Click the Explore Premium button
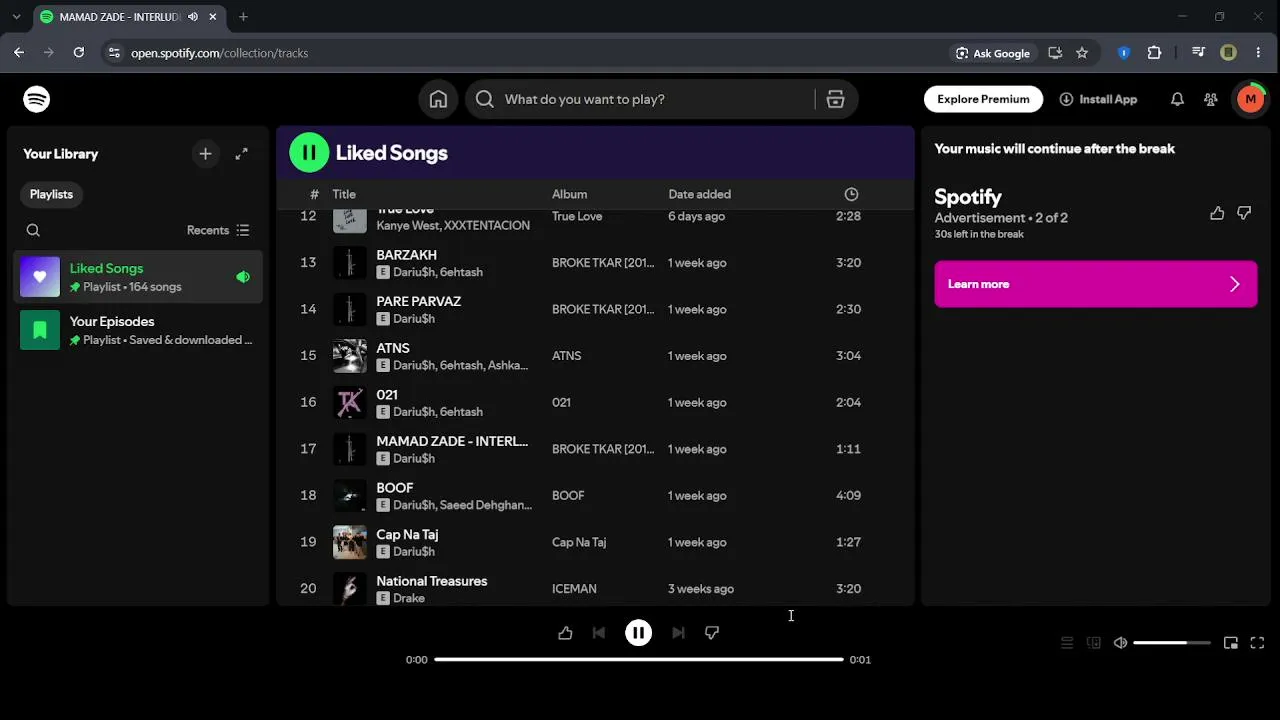This screenshot has height=720, width=1280. [x=983, y=99]
